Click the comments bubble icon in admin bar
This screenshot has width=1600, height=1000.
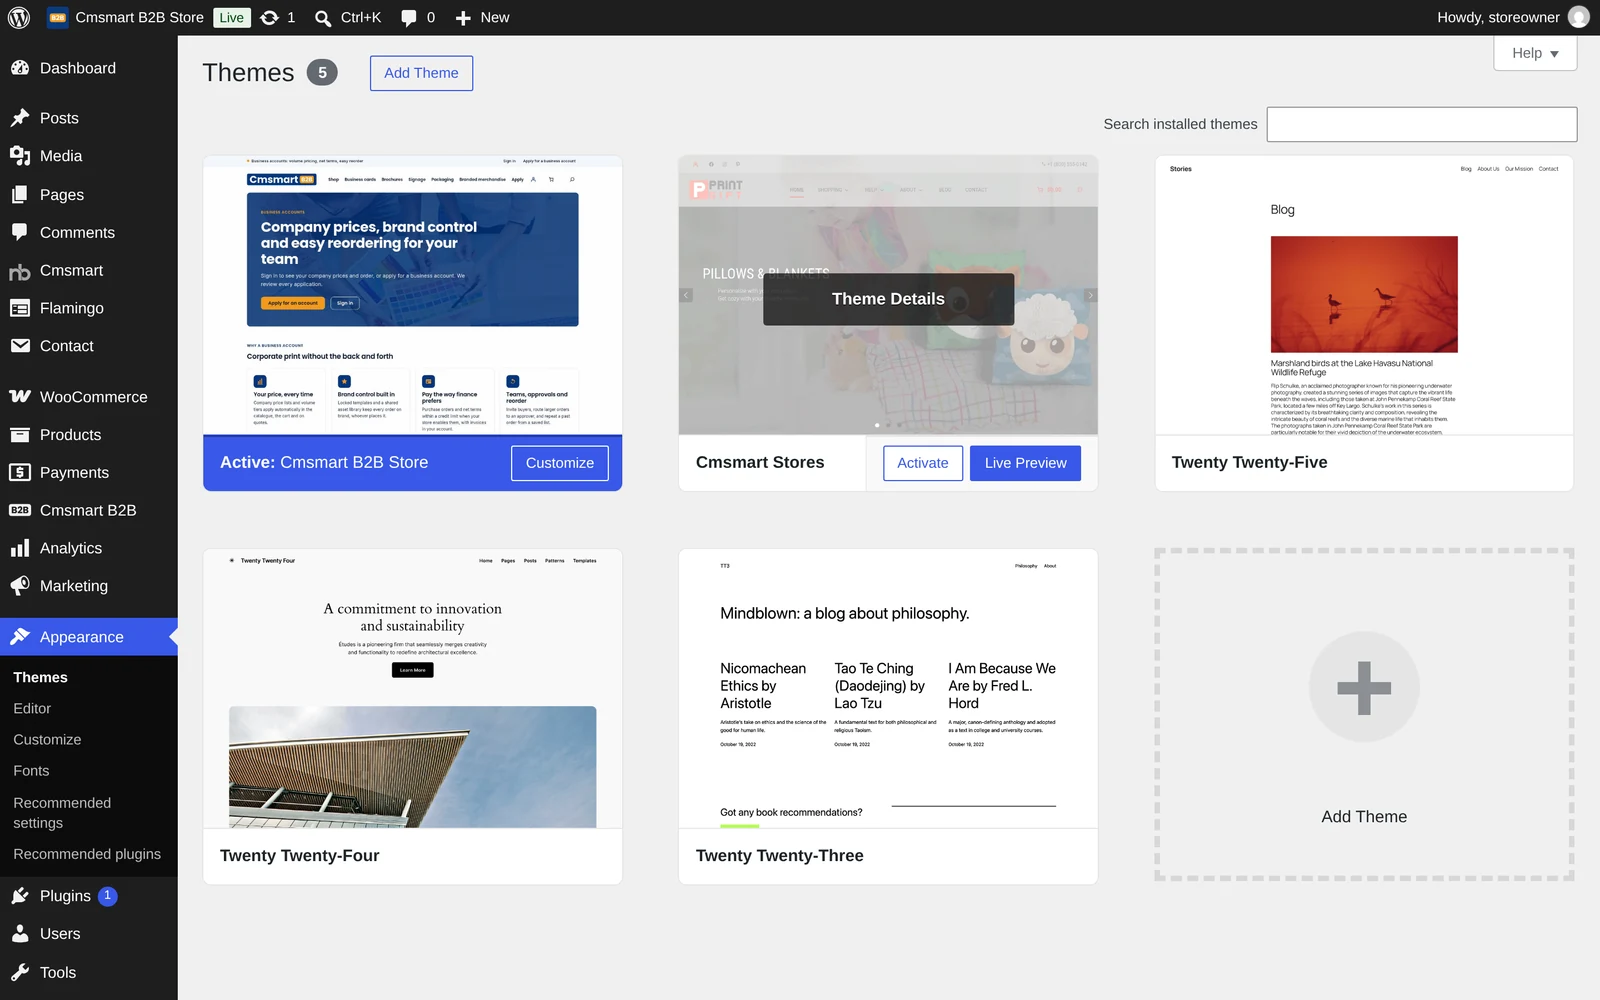pyautogui.click(x=409, y=18)
